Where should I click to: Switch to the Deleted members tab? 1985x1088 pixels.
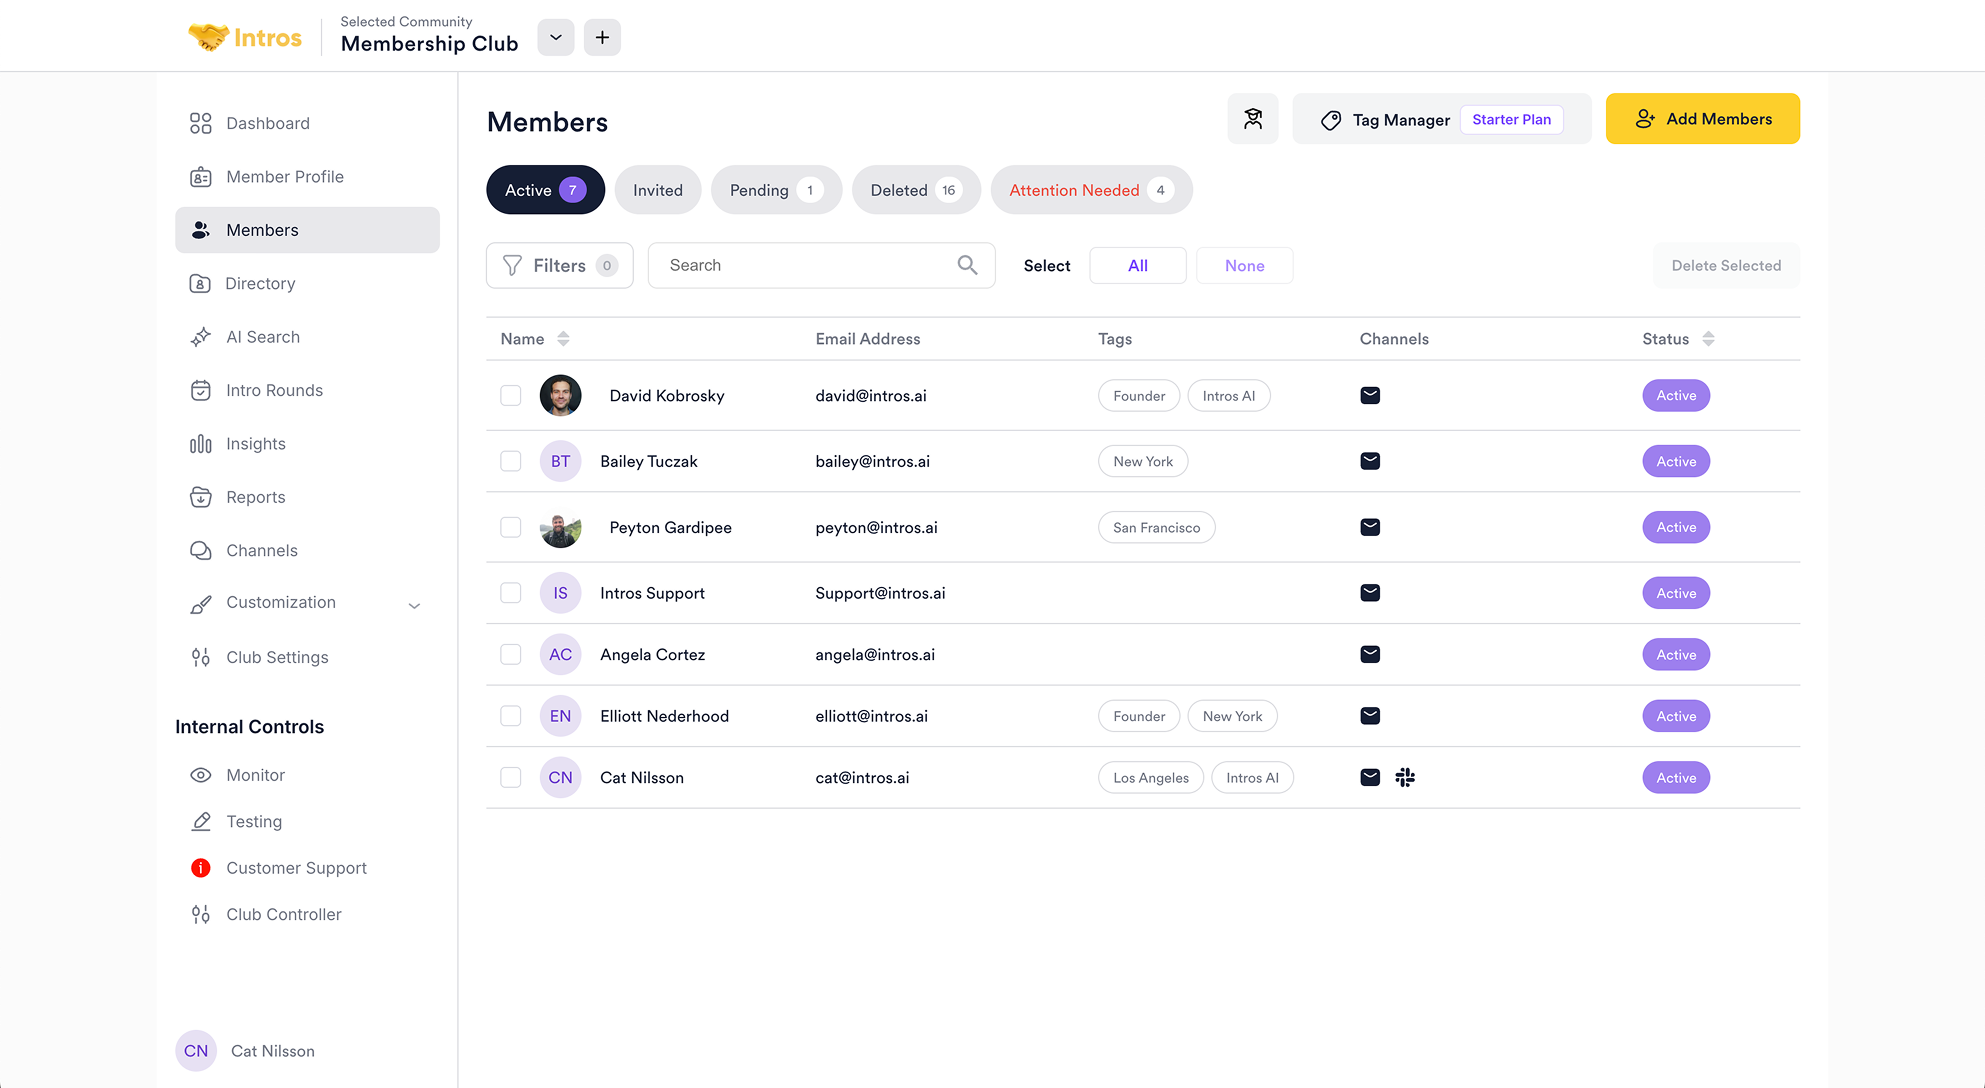(x=915, y=190)
